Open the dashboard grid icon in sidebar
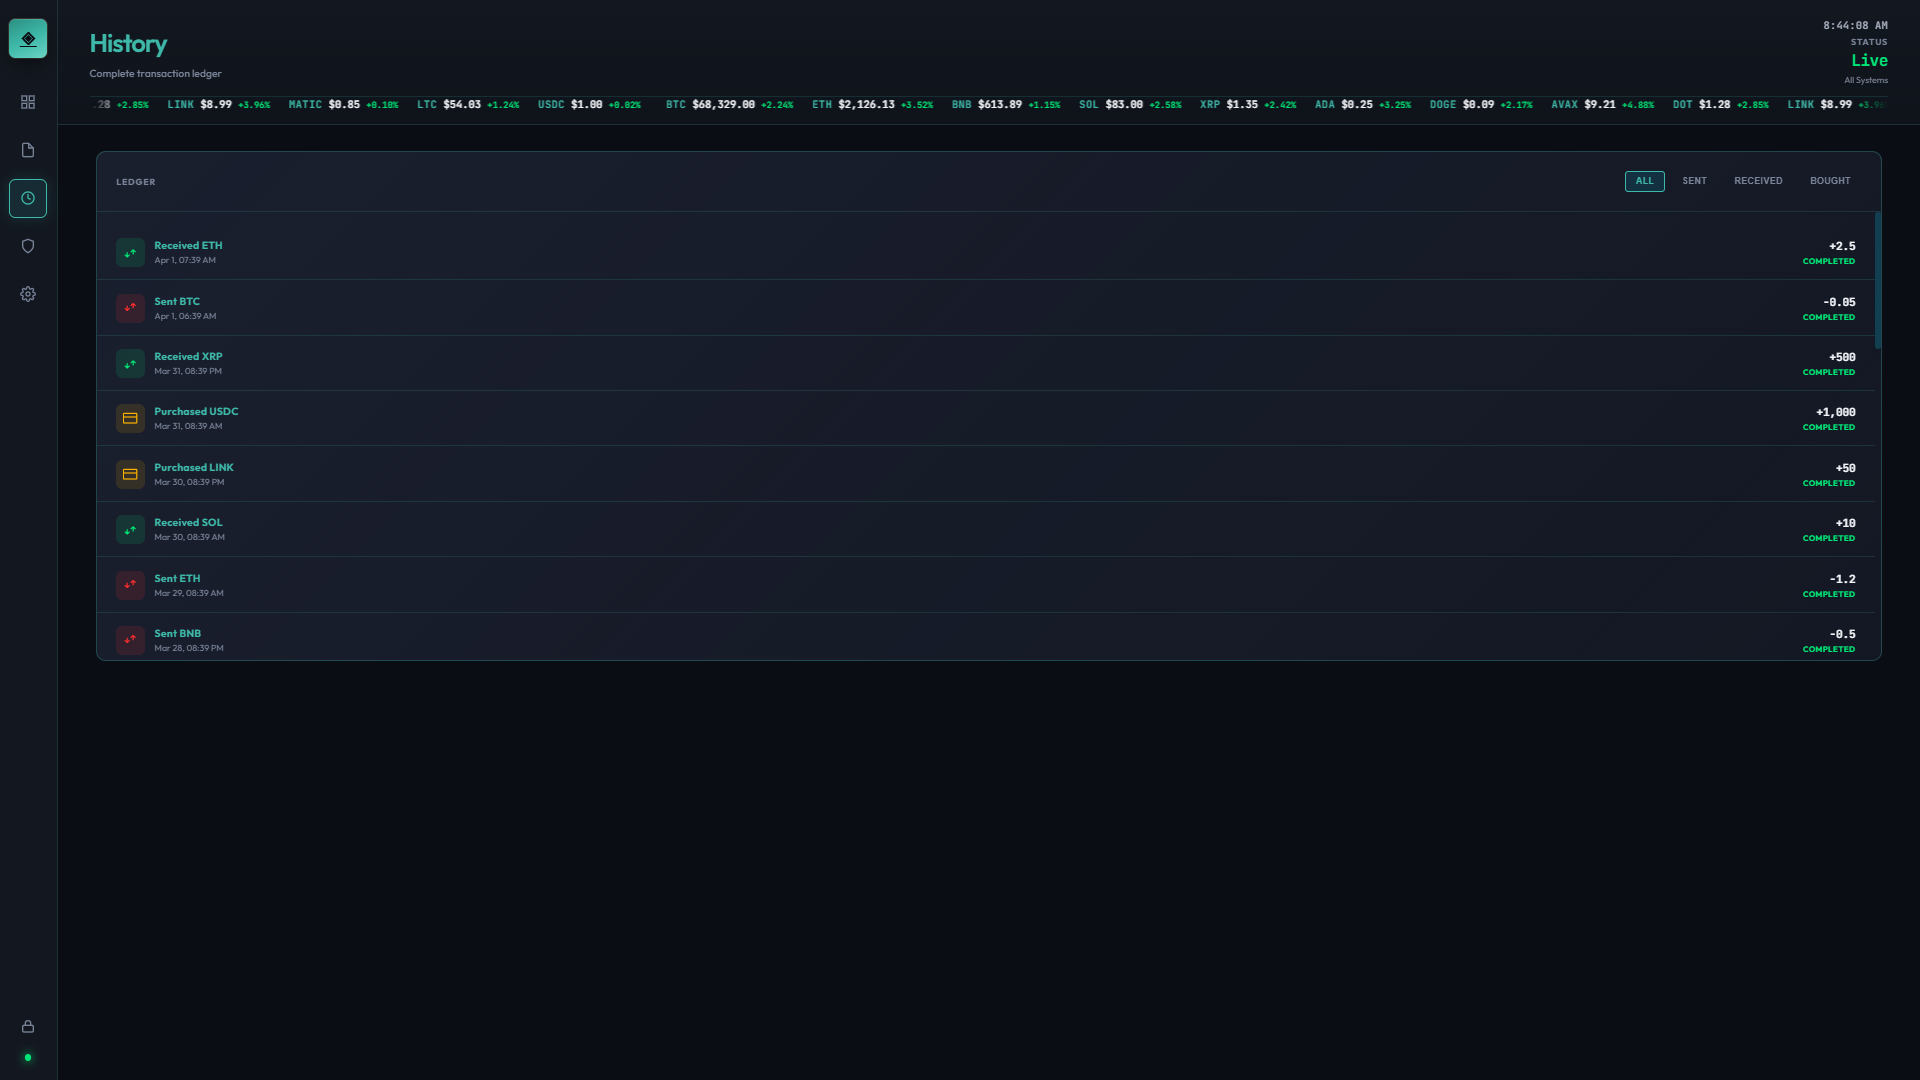1920x1080 pixels. [x=28, y=102]
